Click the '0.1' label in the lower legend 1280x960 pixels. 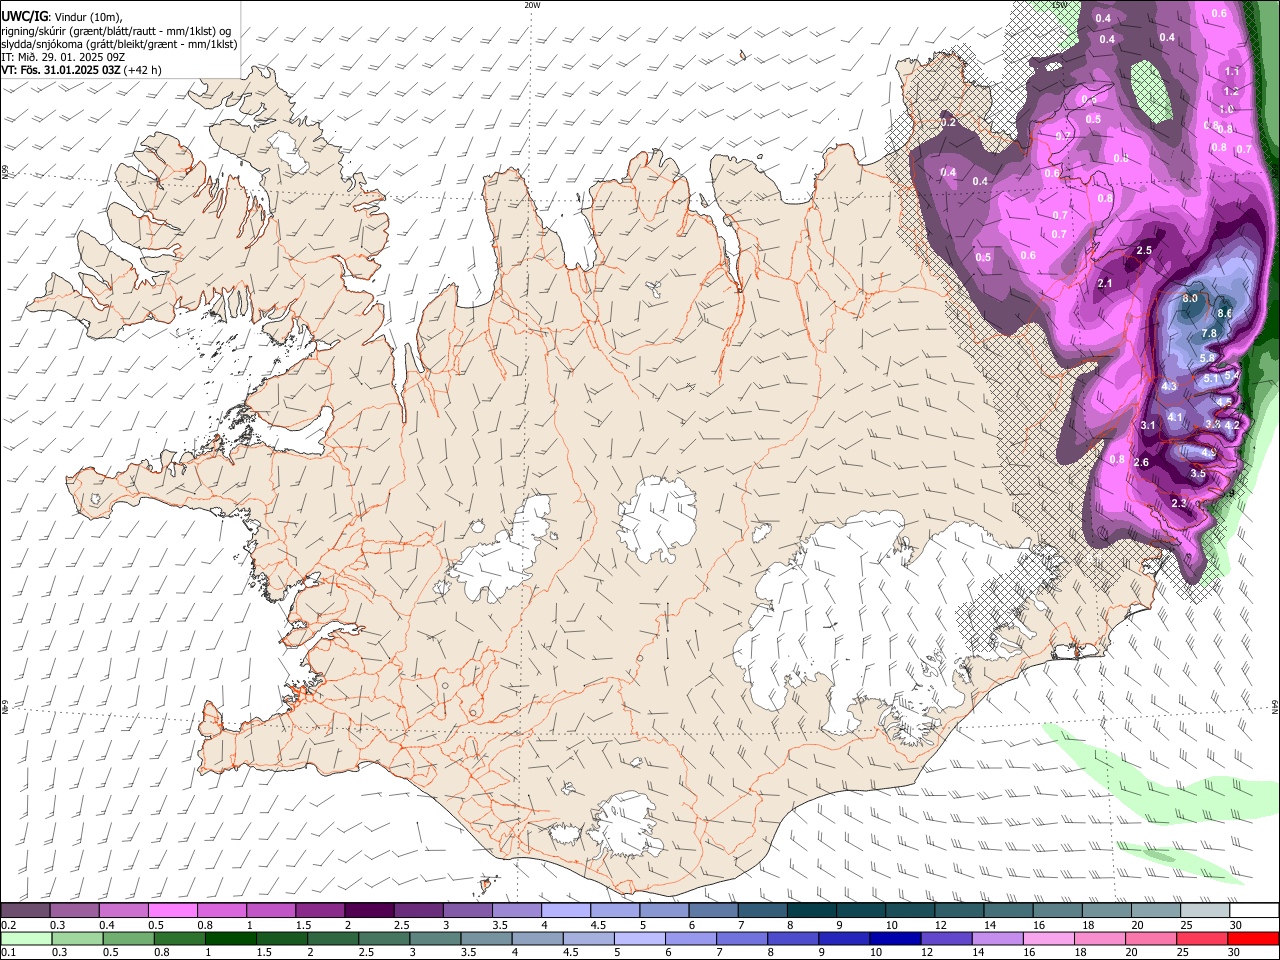8,952
